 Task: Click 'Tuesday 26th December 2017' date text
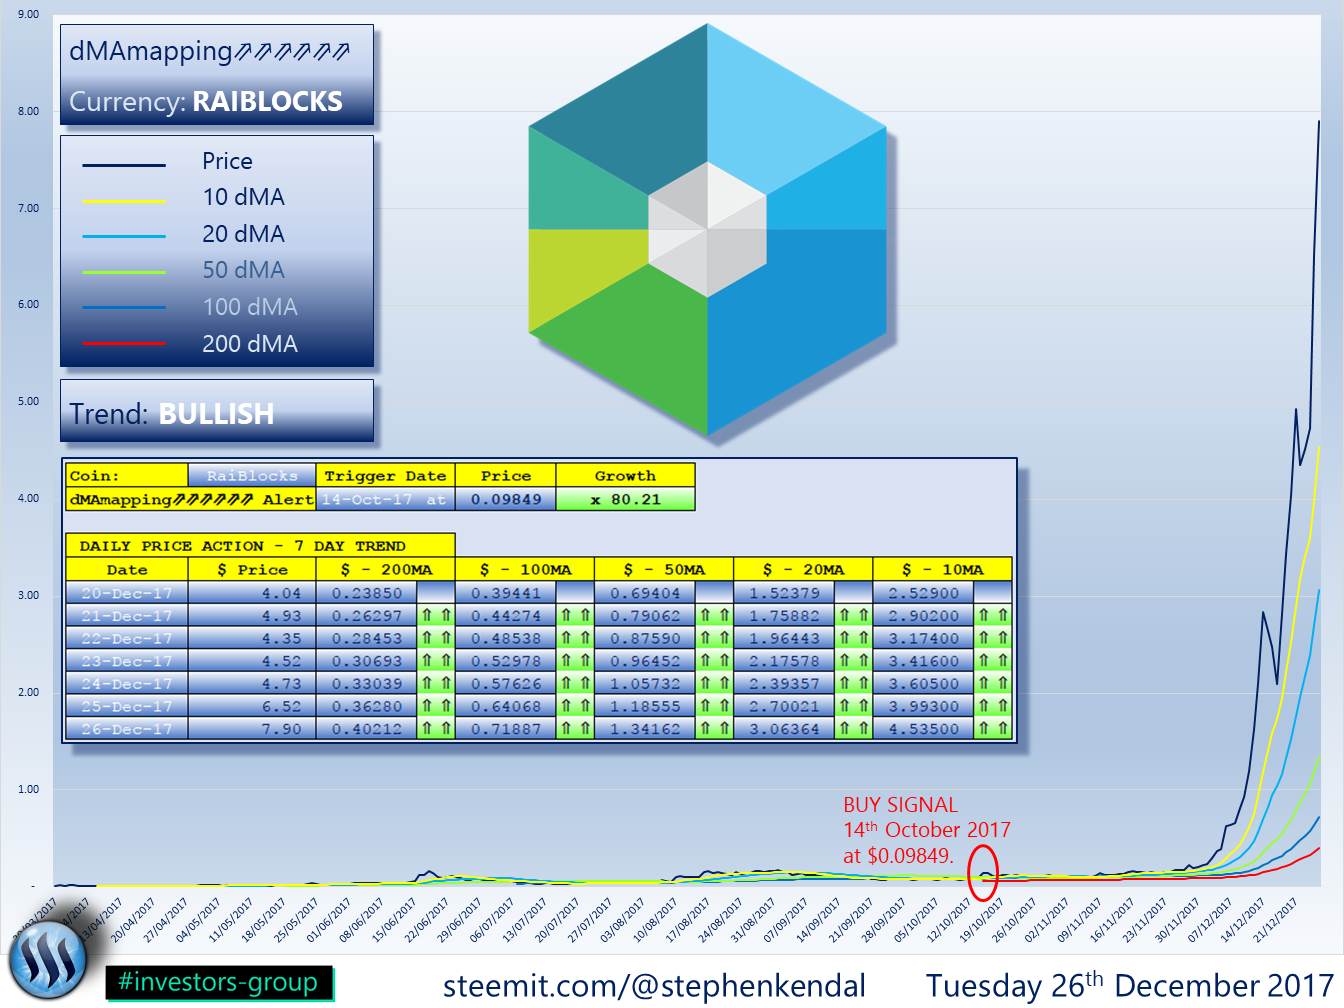pos(1130,985)
